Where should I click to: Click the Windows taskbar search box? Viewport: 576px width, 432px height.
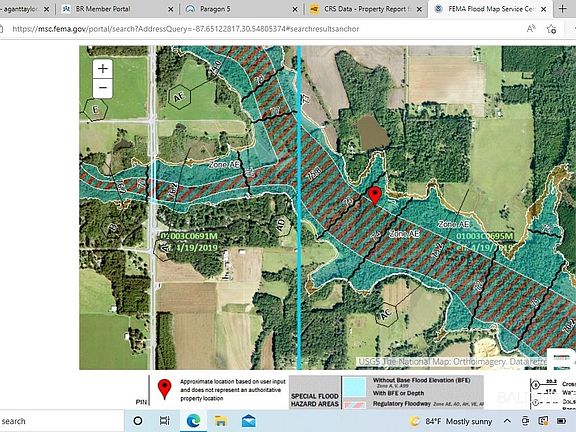tap(62, 421)
